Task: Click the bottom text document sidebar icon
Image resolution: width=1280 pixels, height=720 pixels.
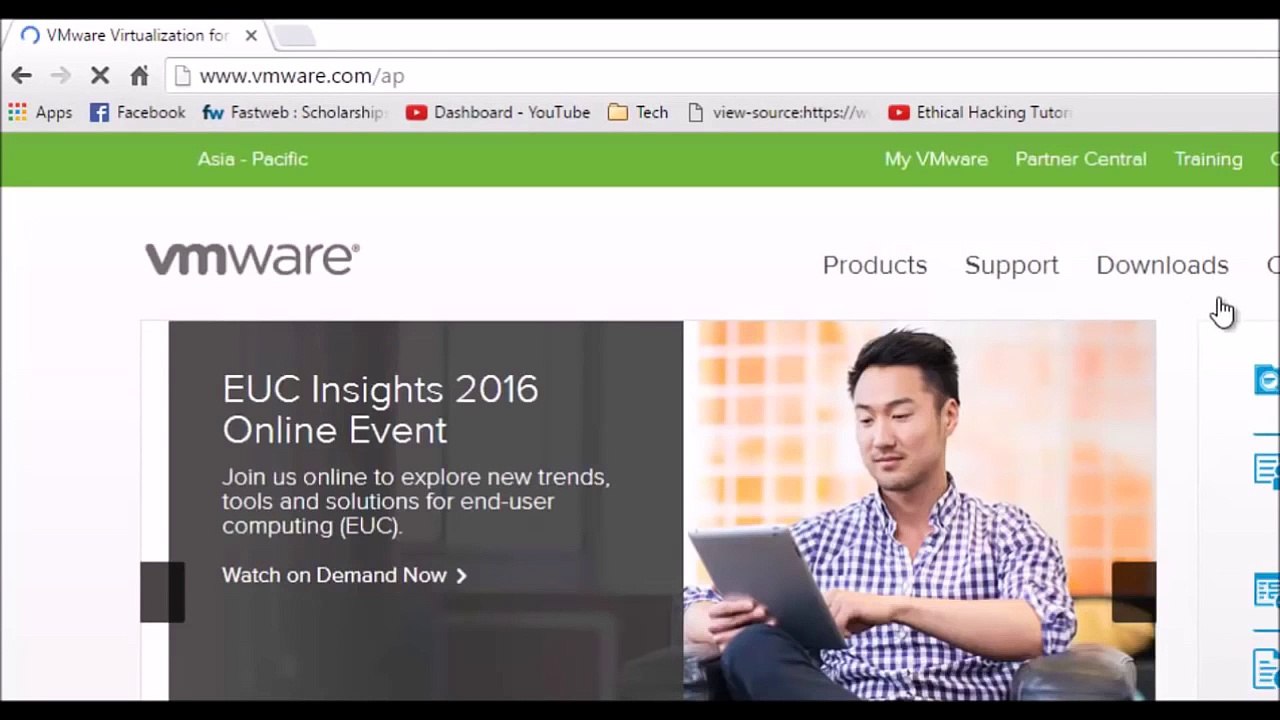Action: (x=1266, y=668)
